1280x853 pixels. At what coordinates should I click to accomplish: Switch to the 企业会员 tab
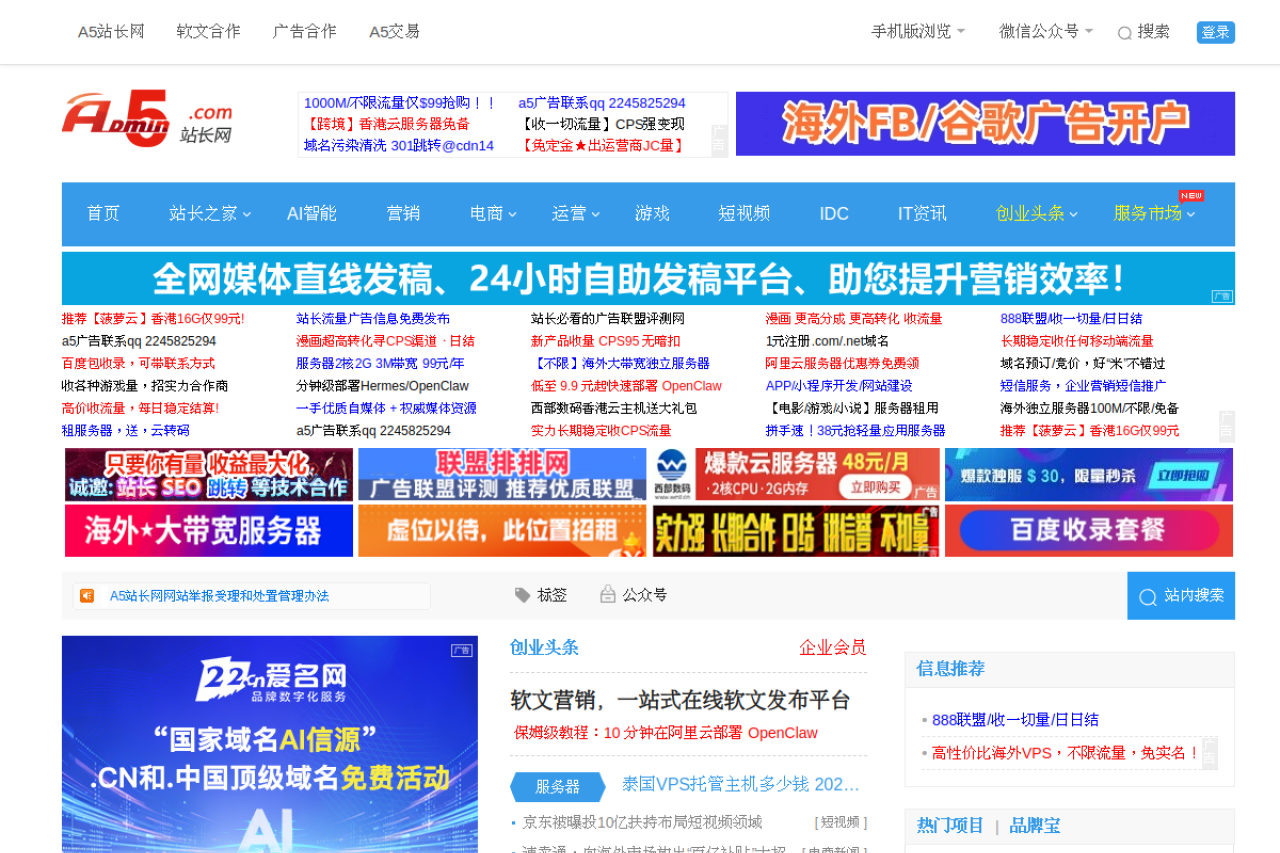833,647
